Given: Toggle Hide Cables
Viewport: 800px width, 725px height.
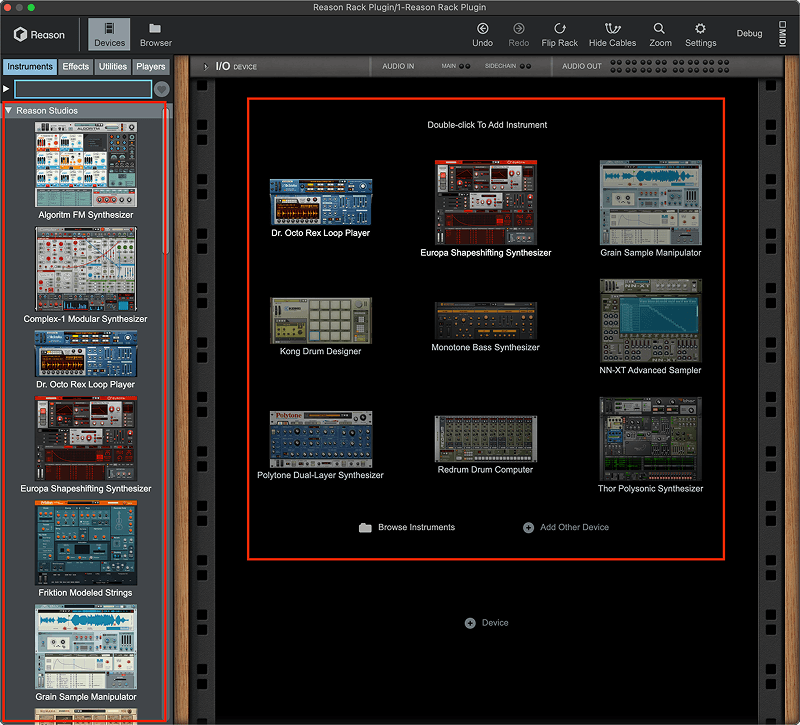Looking at the screenshot, I should point(612,35).
